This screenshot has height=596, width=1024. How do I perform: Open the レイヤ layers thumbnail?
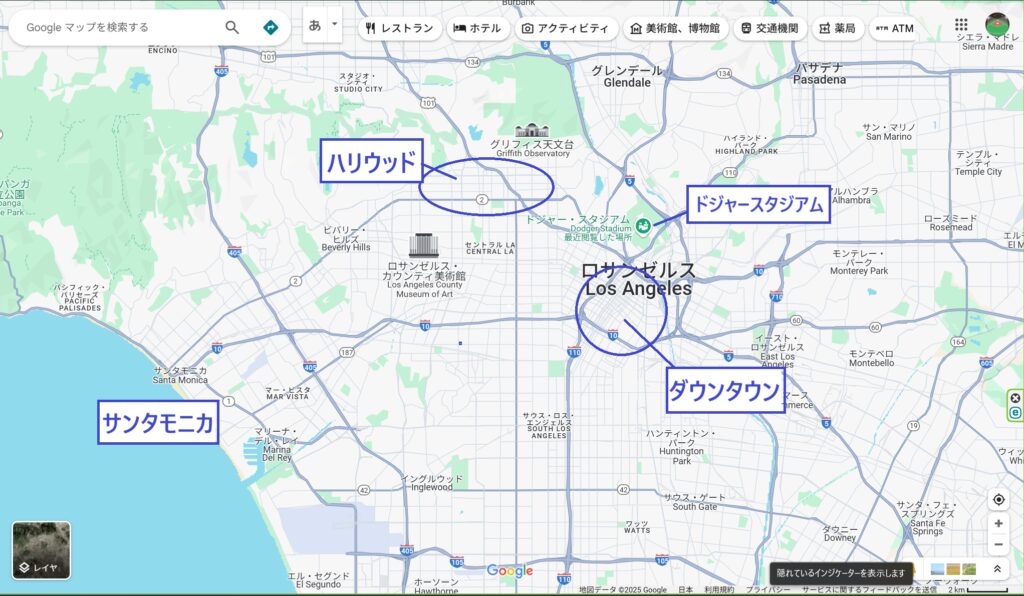click(x=41, y=550)
